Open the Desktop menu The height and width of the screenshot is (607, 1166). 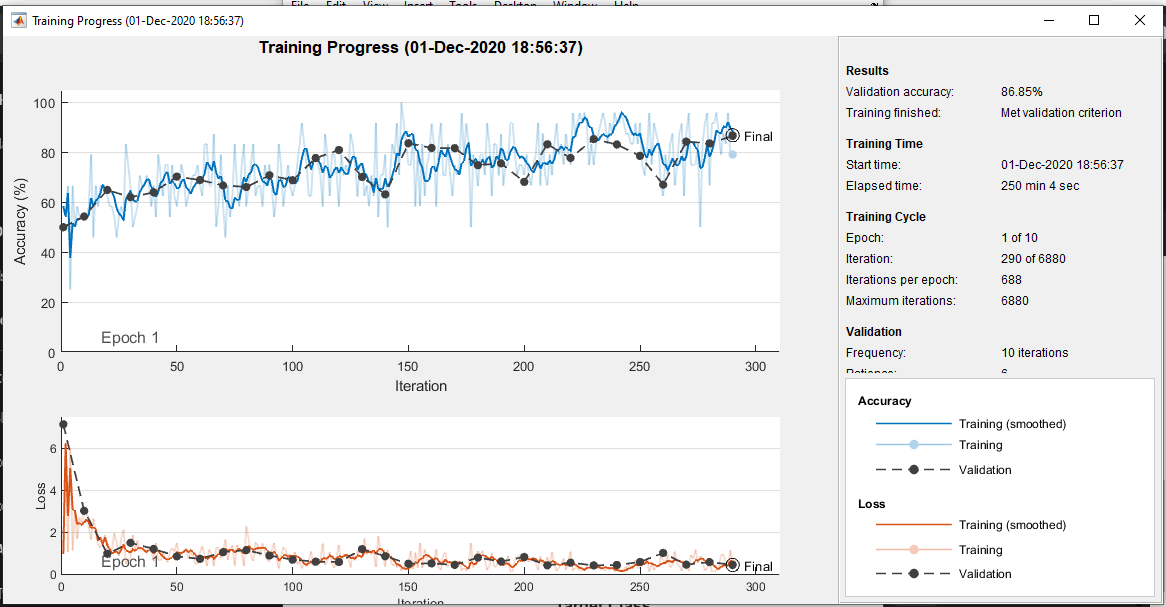[516, 5]
